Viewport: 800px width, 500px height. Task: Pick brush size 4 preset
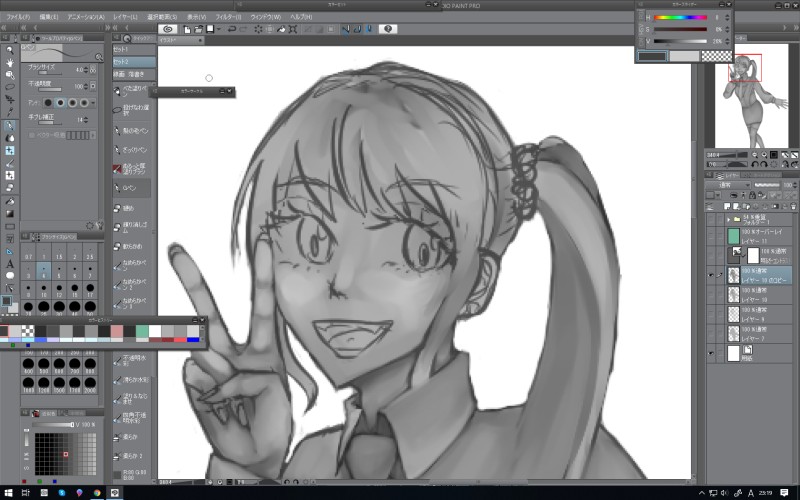pos(44,271)
